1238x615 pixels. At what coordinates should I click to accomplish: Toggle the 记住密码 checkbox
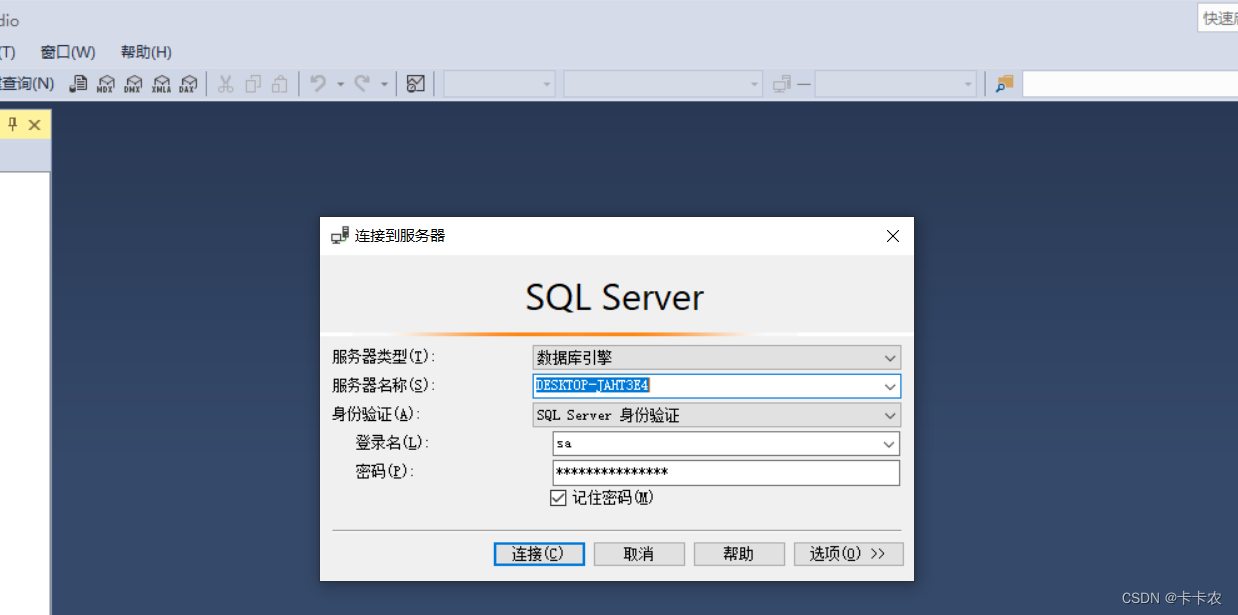[558, 498]
